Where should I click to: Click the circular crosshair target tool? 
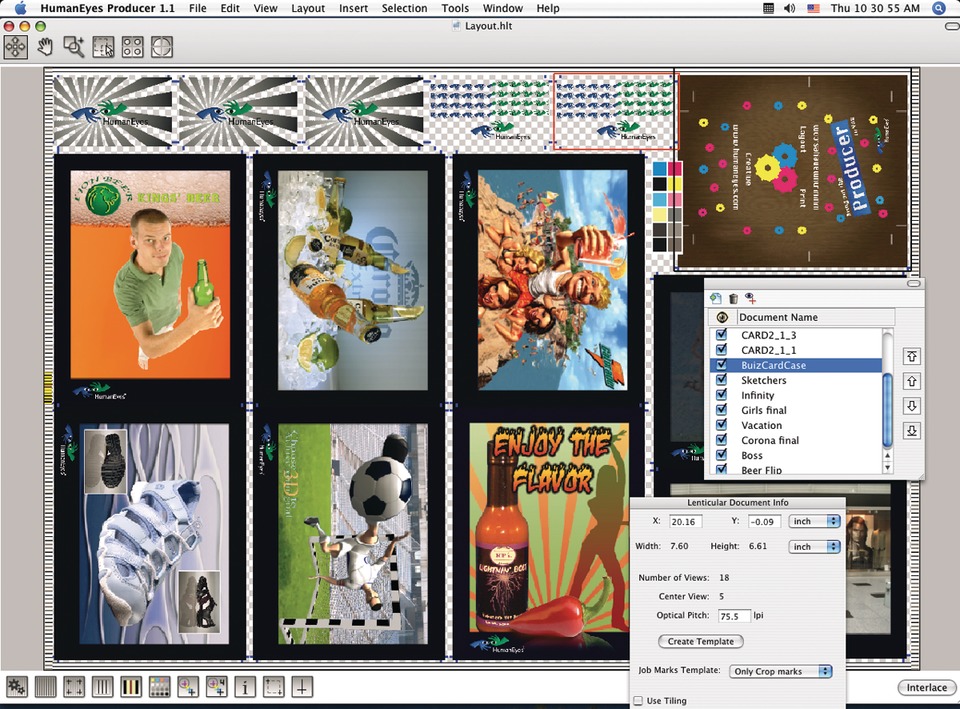162,47
